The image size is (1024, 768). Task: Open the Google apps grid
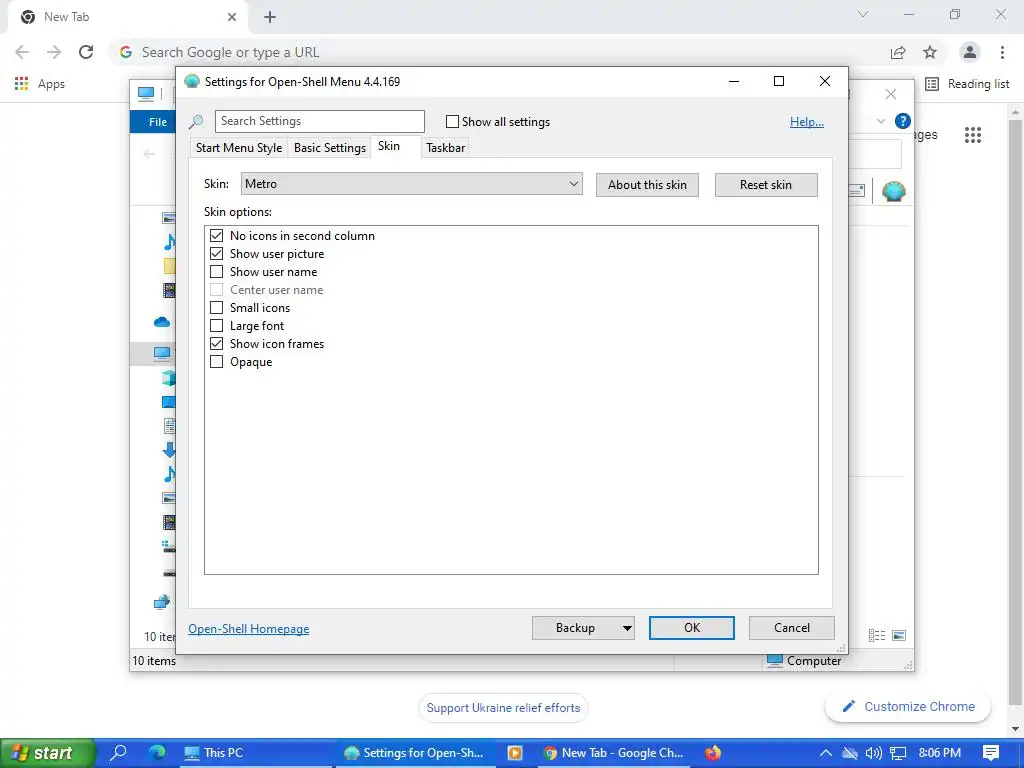[x=972, y=135]
